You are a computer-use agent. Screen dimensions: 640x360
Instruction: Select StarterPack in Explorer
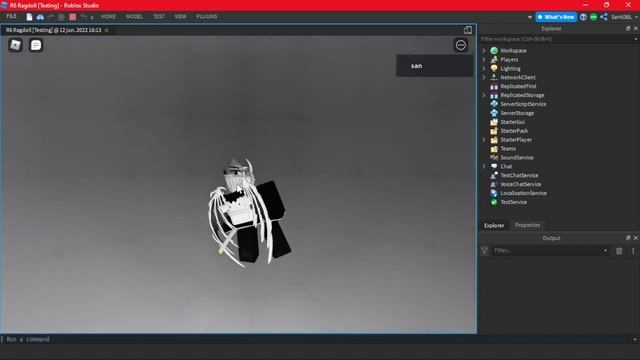pyautogui.click(x=514, y=131)
